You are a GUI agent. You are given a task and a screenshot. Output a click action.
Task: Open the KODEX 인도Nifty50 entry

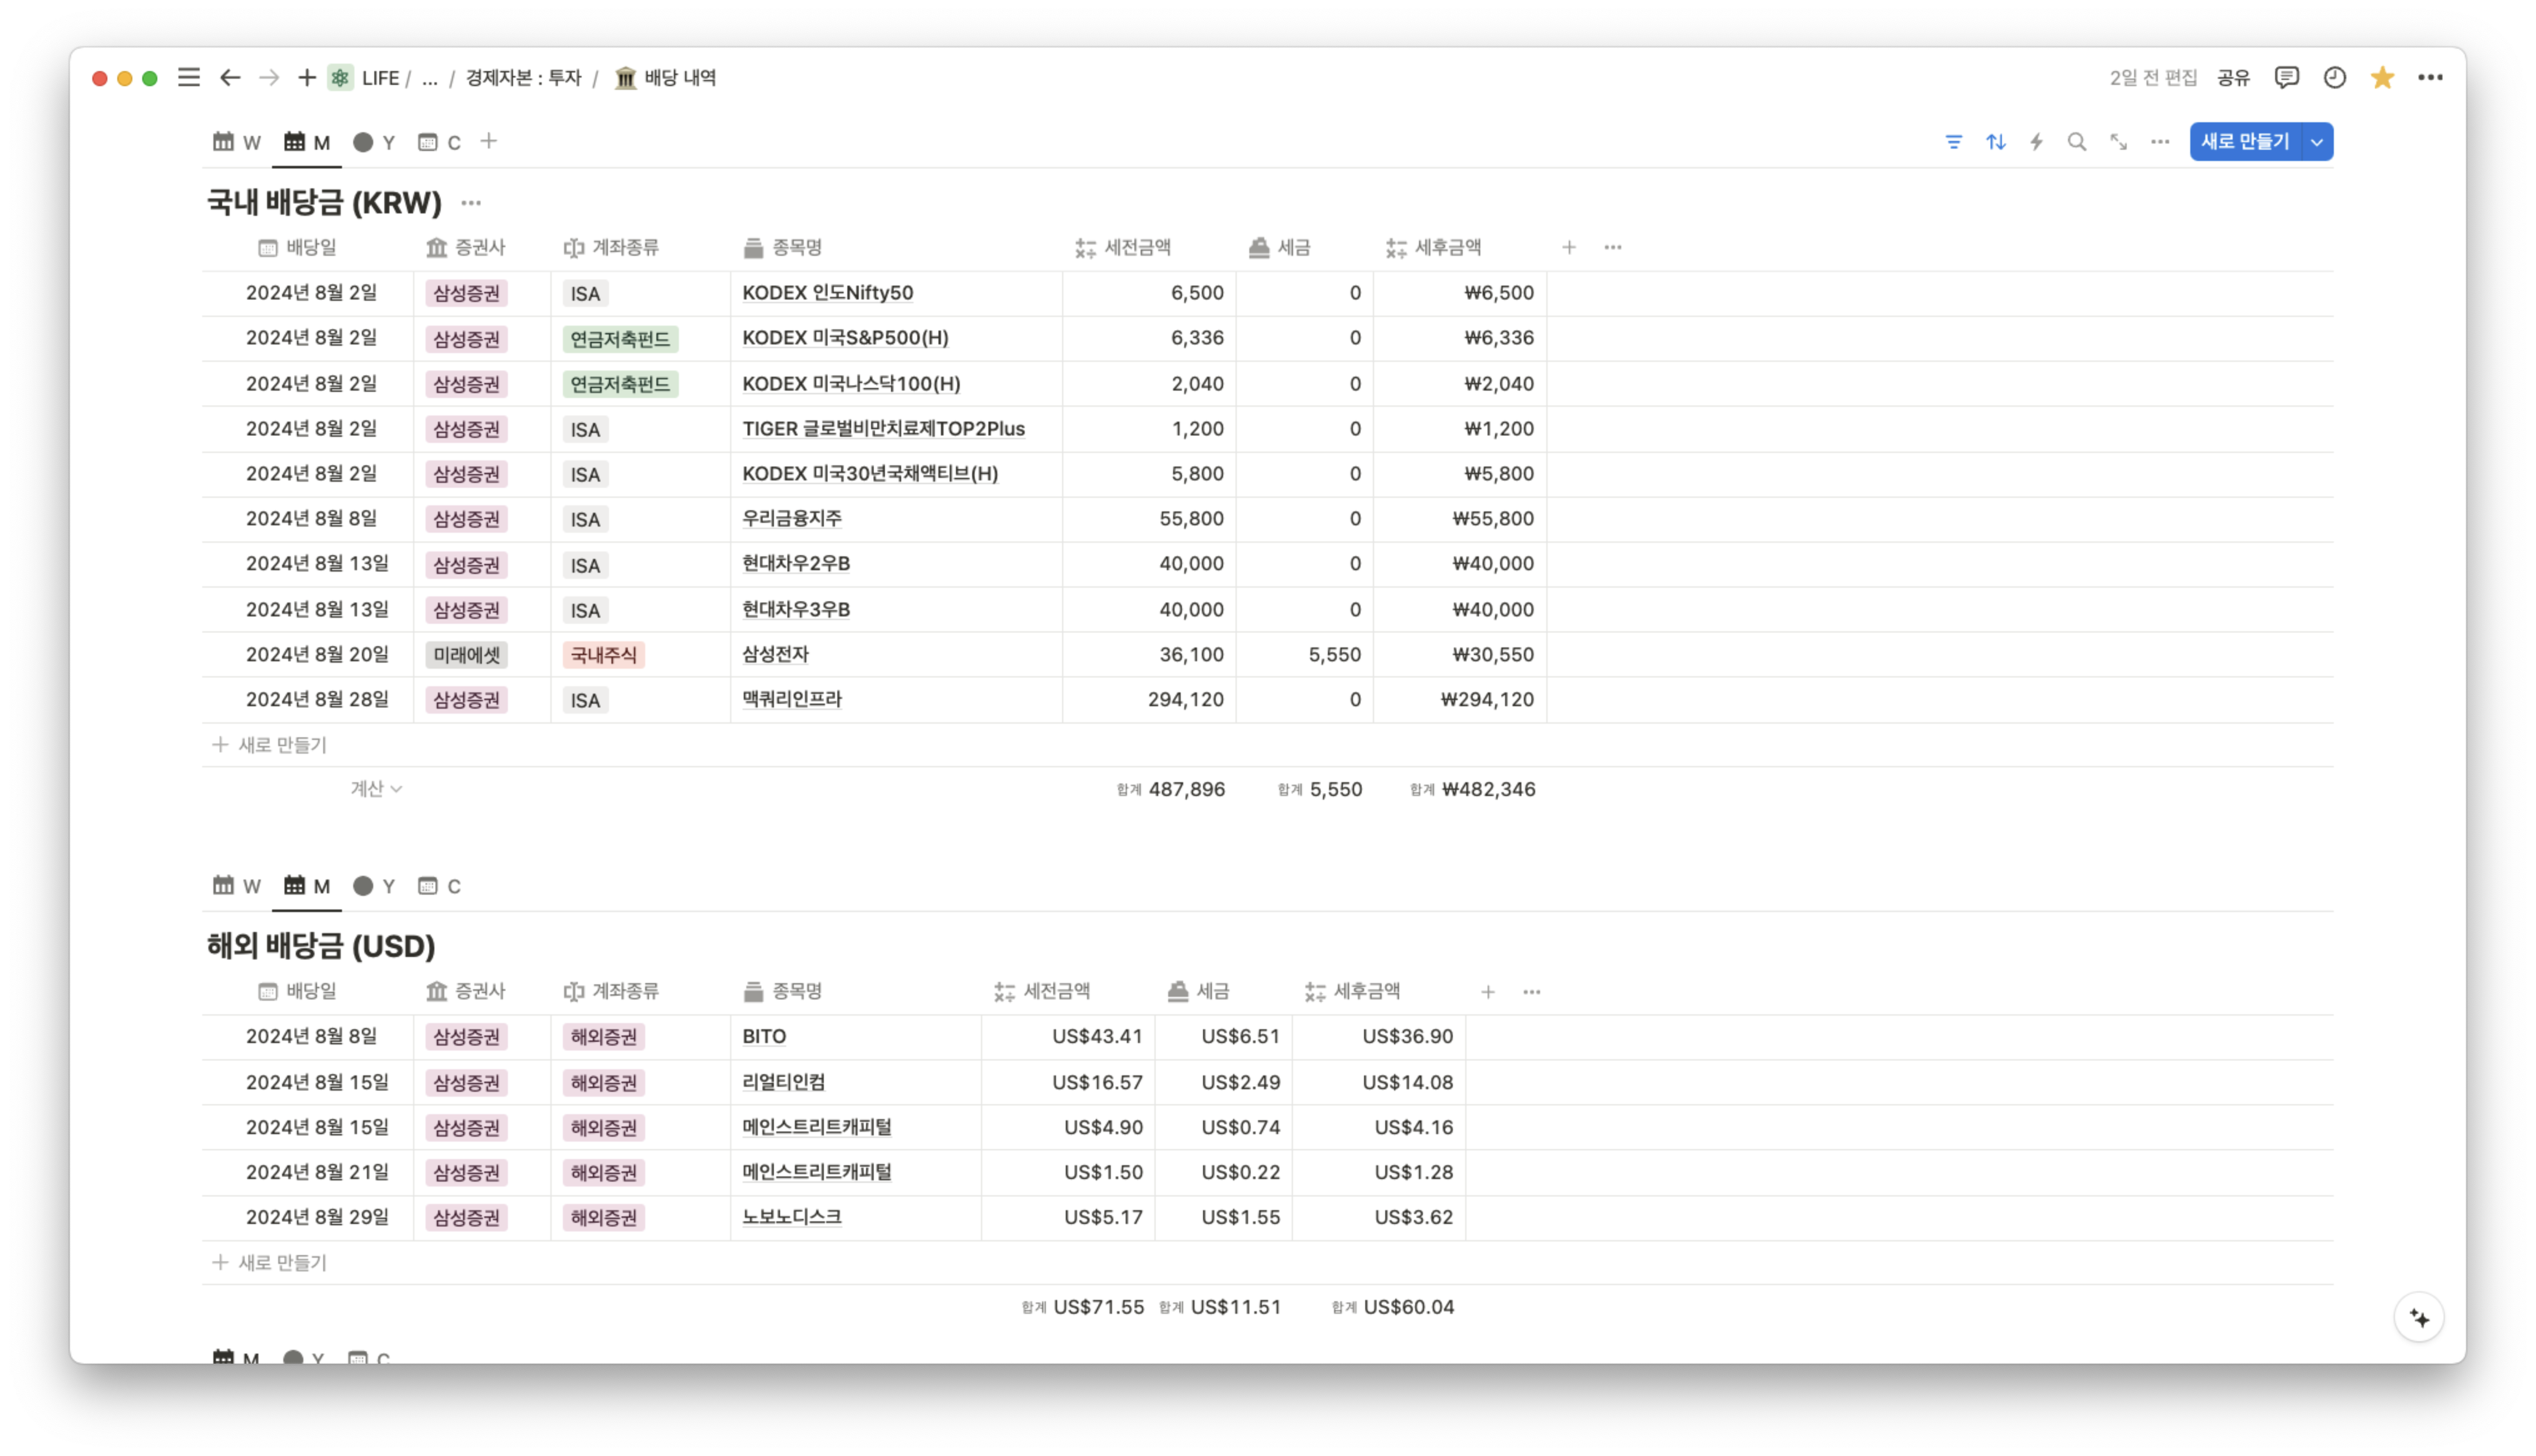827,293
